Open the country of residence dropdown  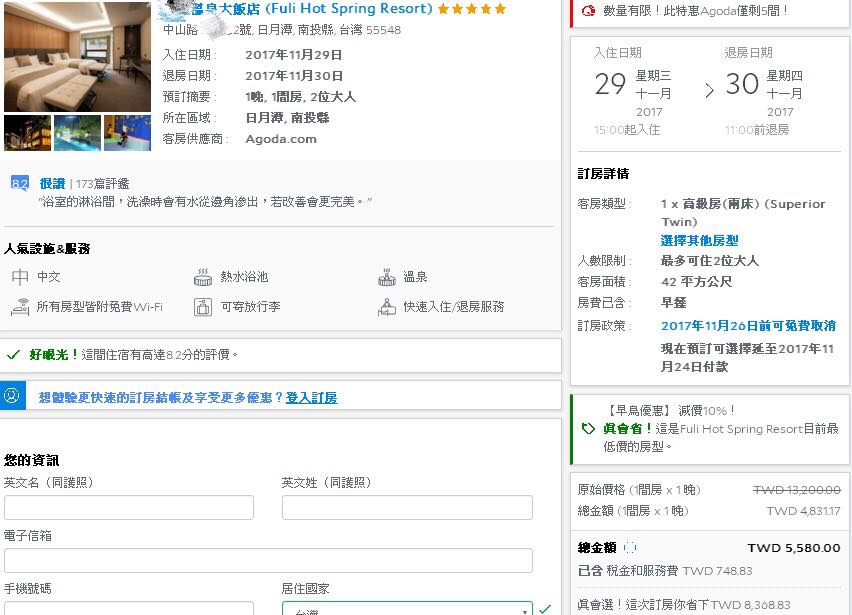(x=407, y=608)
